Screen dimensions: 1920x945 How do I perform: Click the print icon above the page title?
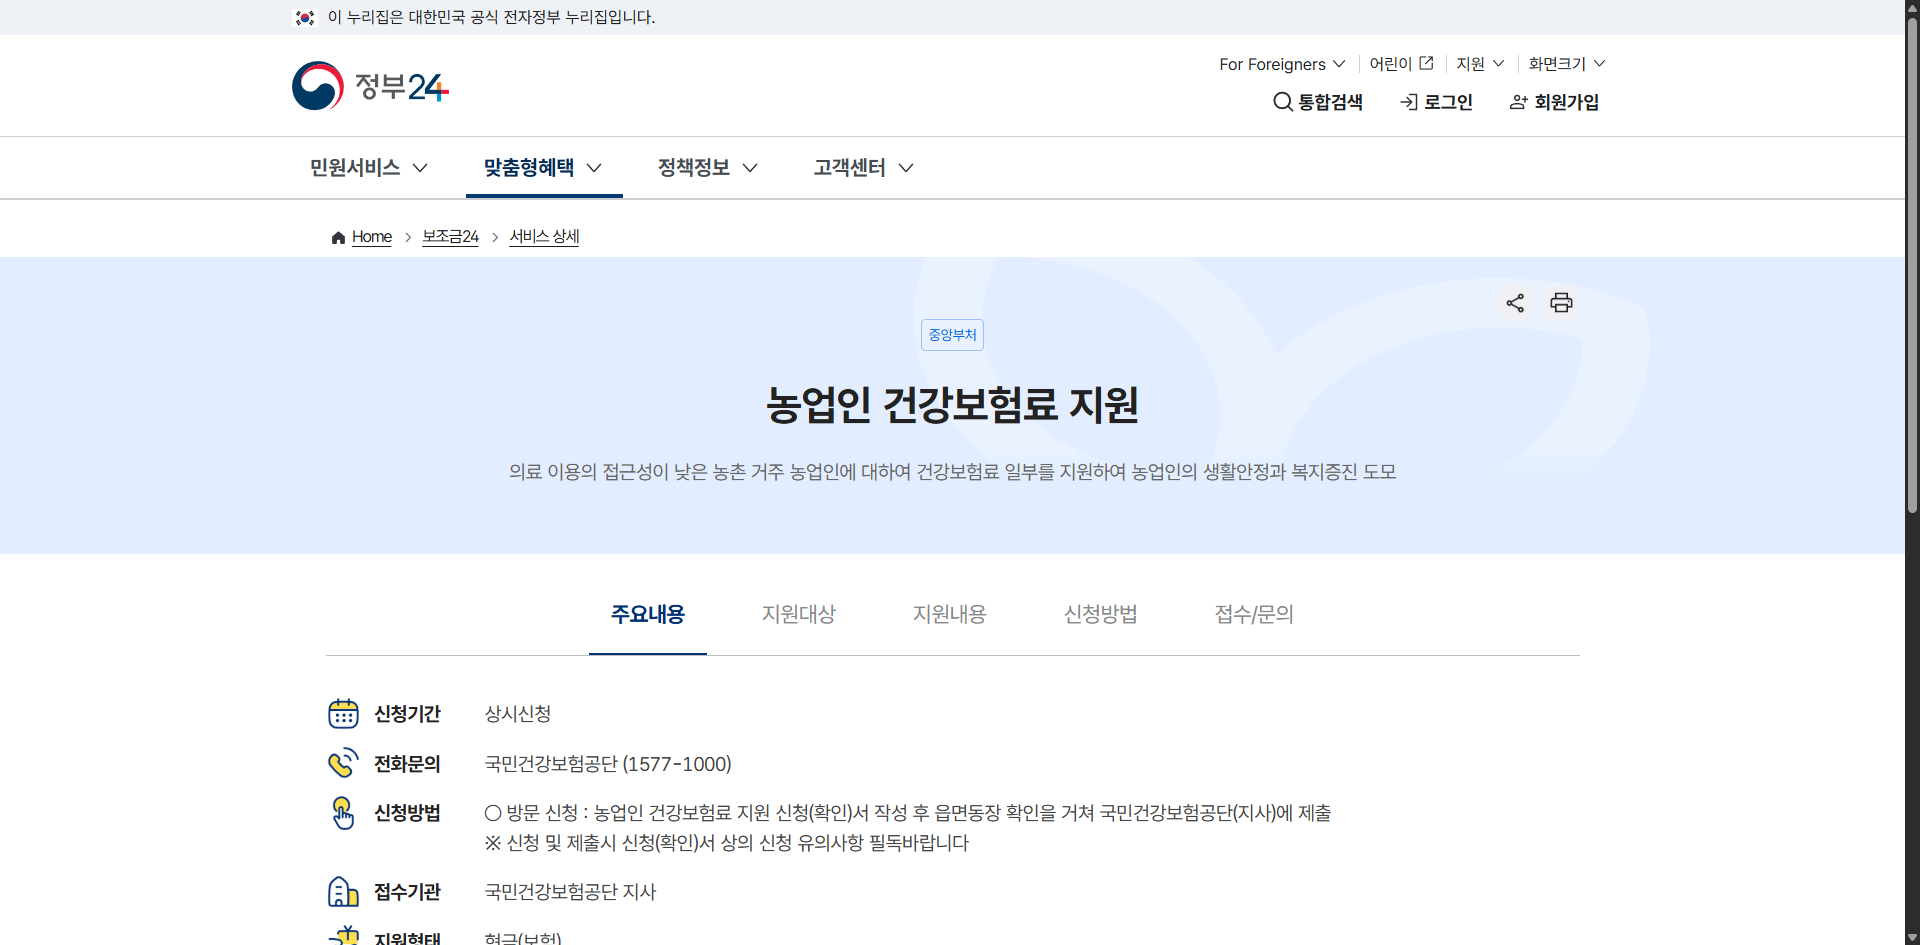point(1561,303)
